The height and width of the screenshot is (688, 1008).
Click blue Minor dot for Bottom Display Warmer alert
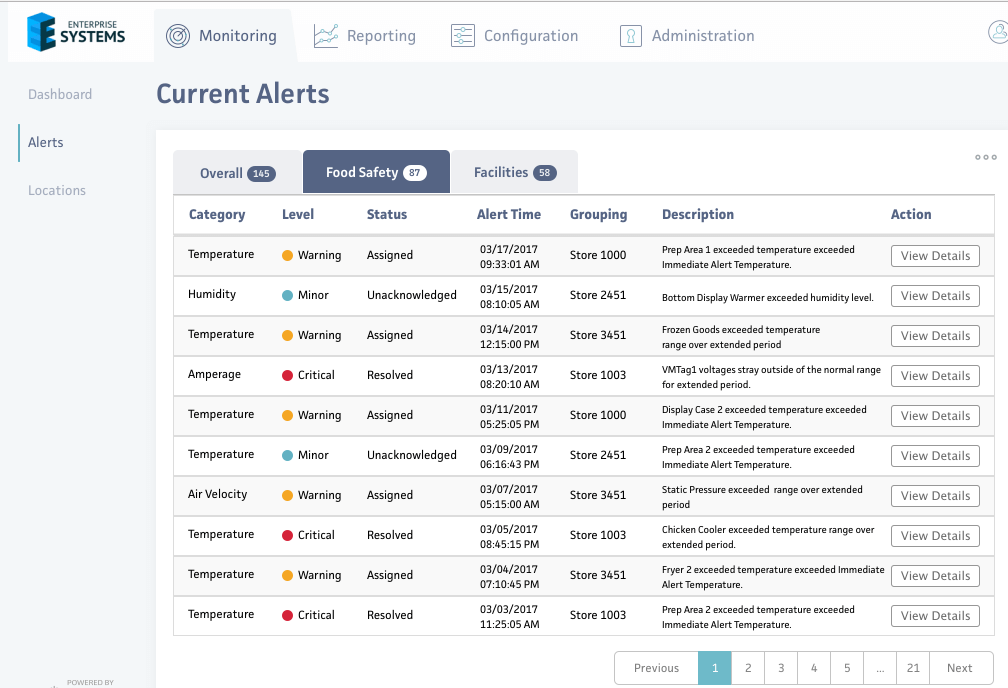(287, 295)
